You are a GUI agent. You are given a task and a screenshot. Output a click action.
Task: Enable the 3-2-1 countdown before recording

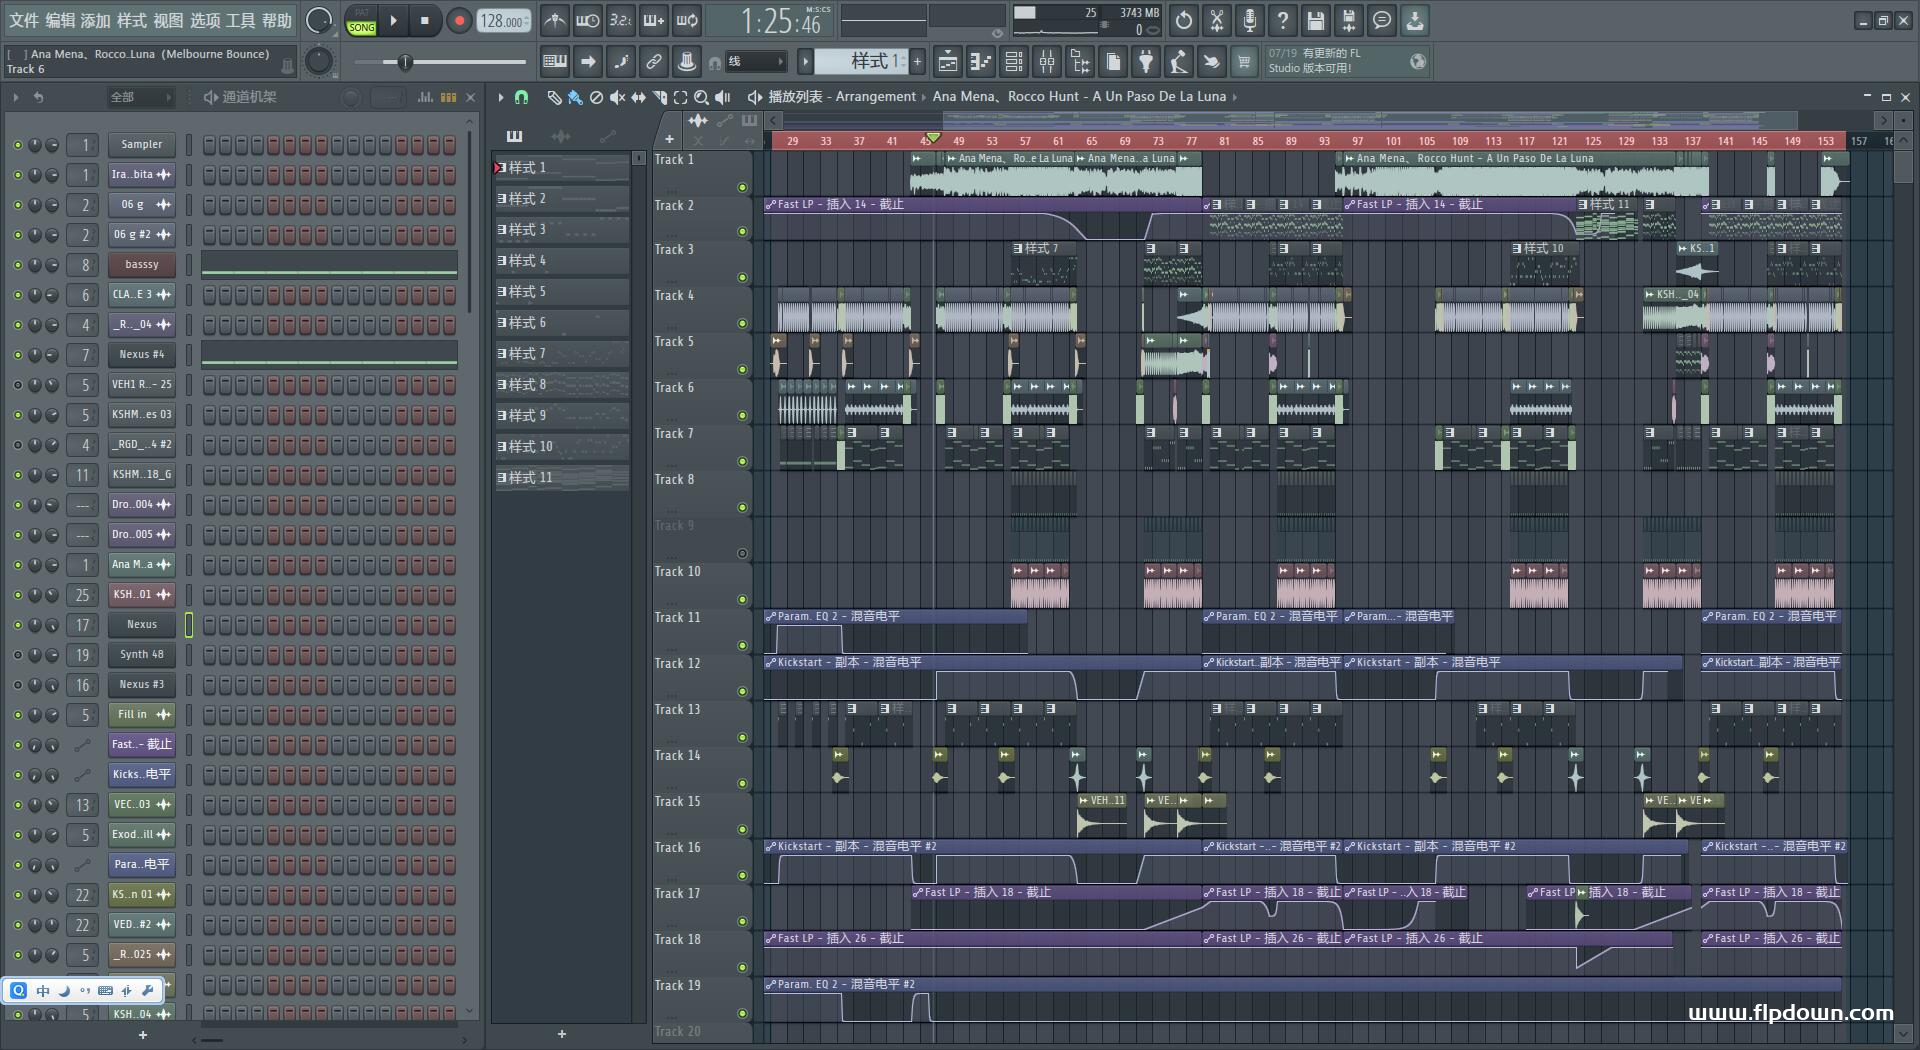pyautogui.click(x=621, y=20)
